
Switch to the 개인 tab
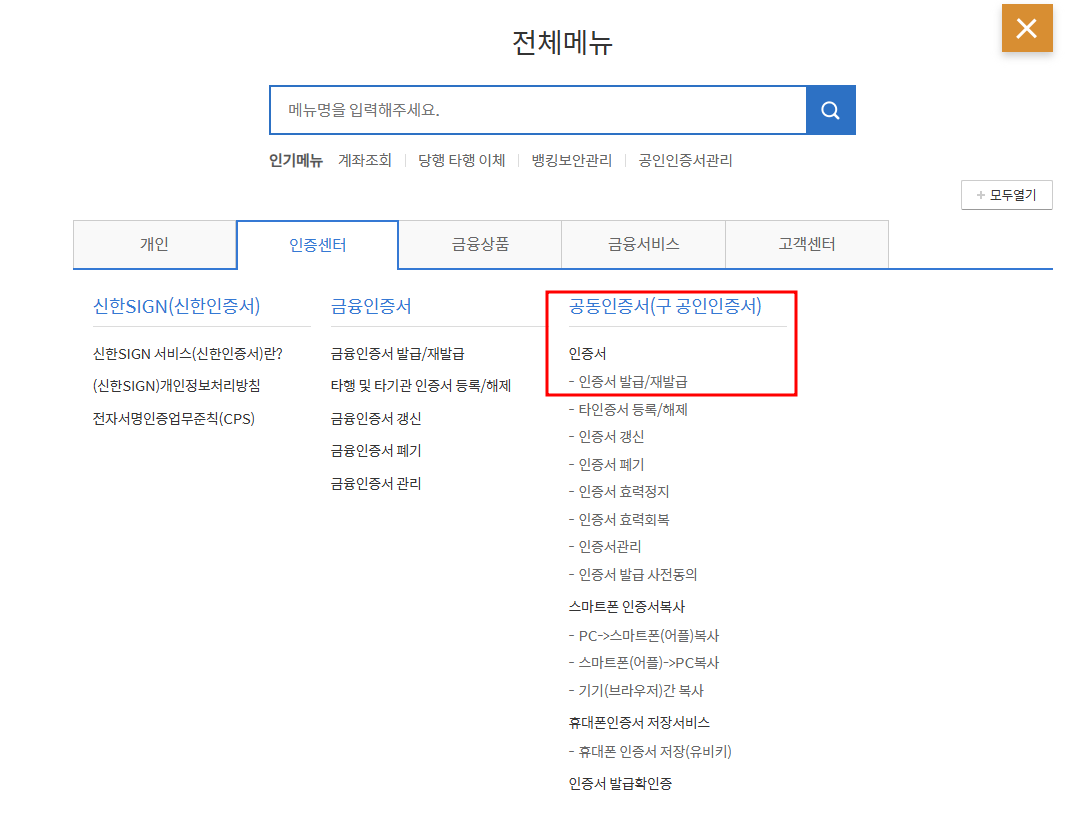coord(155,244)
